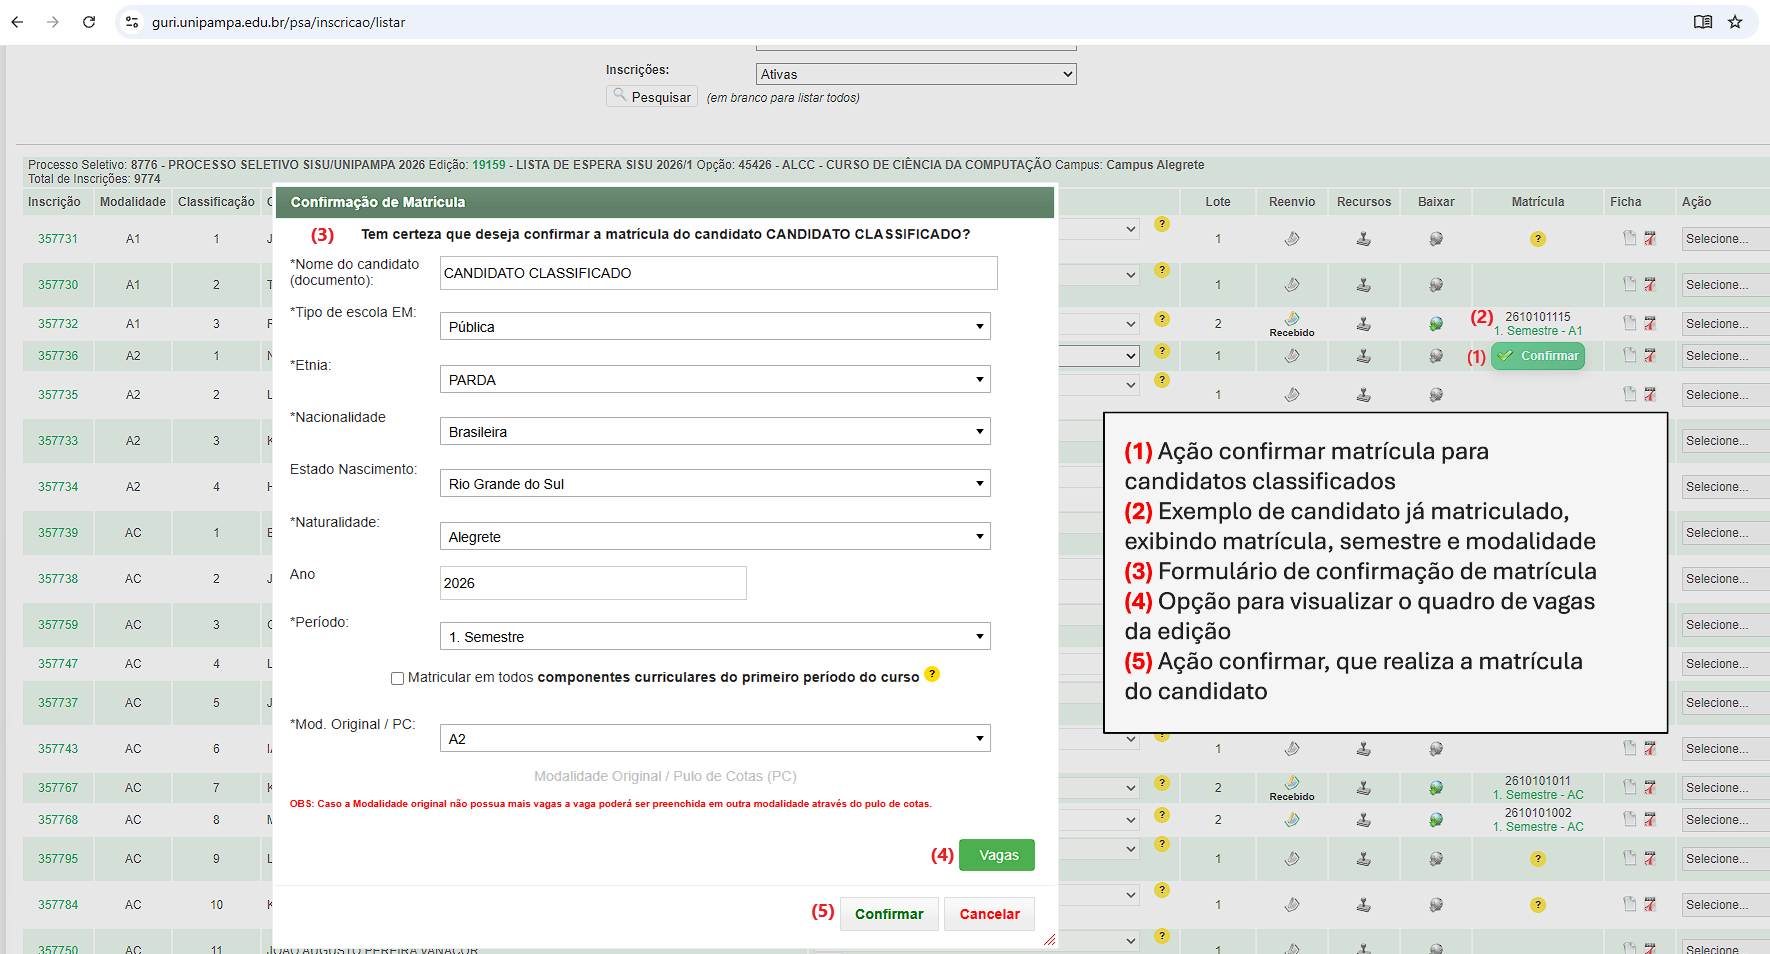Click the Reenvio icon for inscrição 357768
The width and height of the screenshot is (1770, 954).
(1292, 820)
